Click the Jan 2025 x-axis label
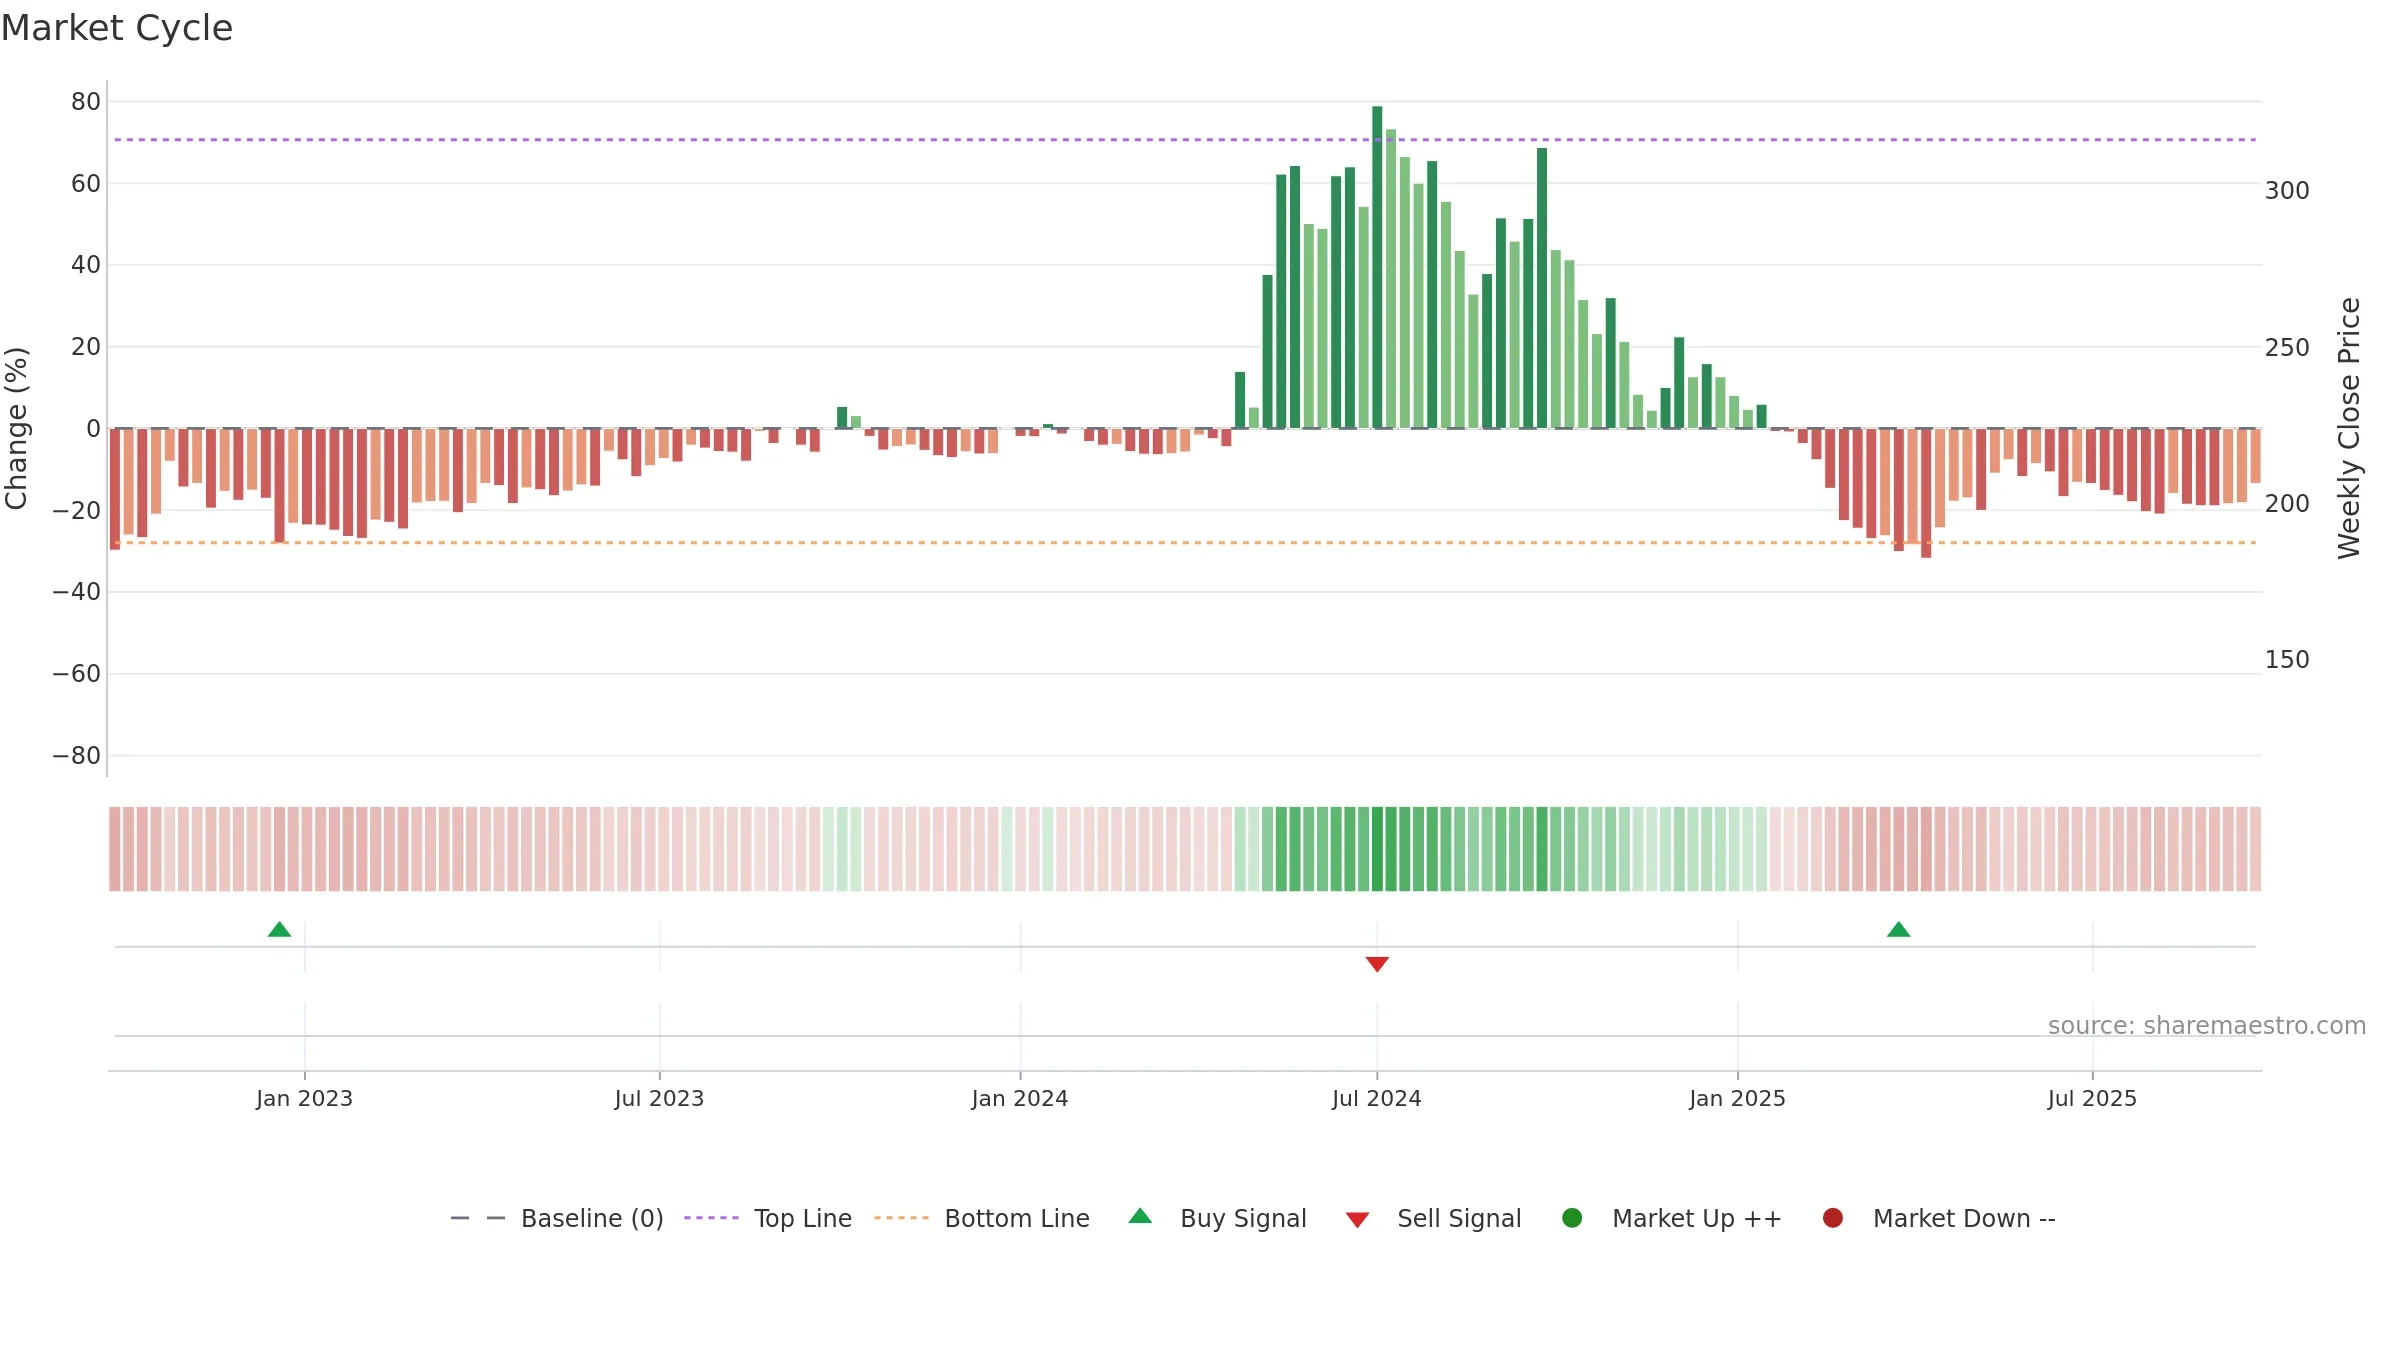Viewport: 2400px width, 1350px height. 1737,1098
